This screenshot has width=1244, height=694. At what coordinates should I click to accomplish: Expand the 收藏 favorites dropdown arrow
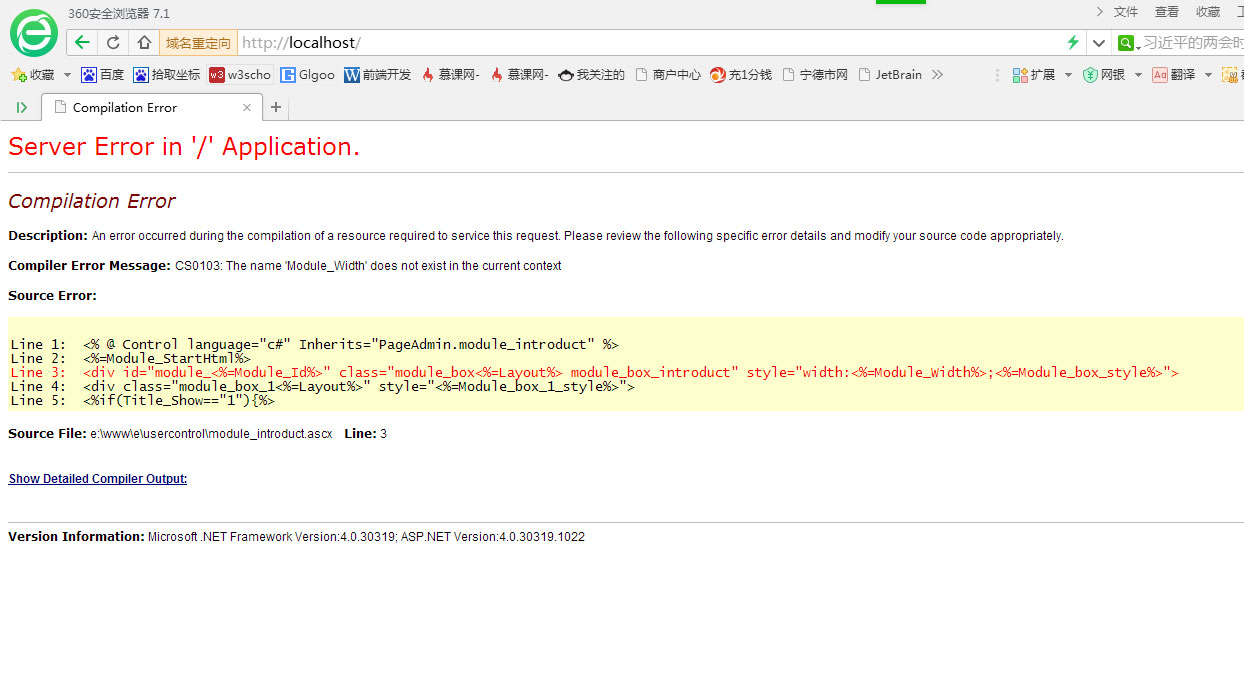click(67, 75)
